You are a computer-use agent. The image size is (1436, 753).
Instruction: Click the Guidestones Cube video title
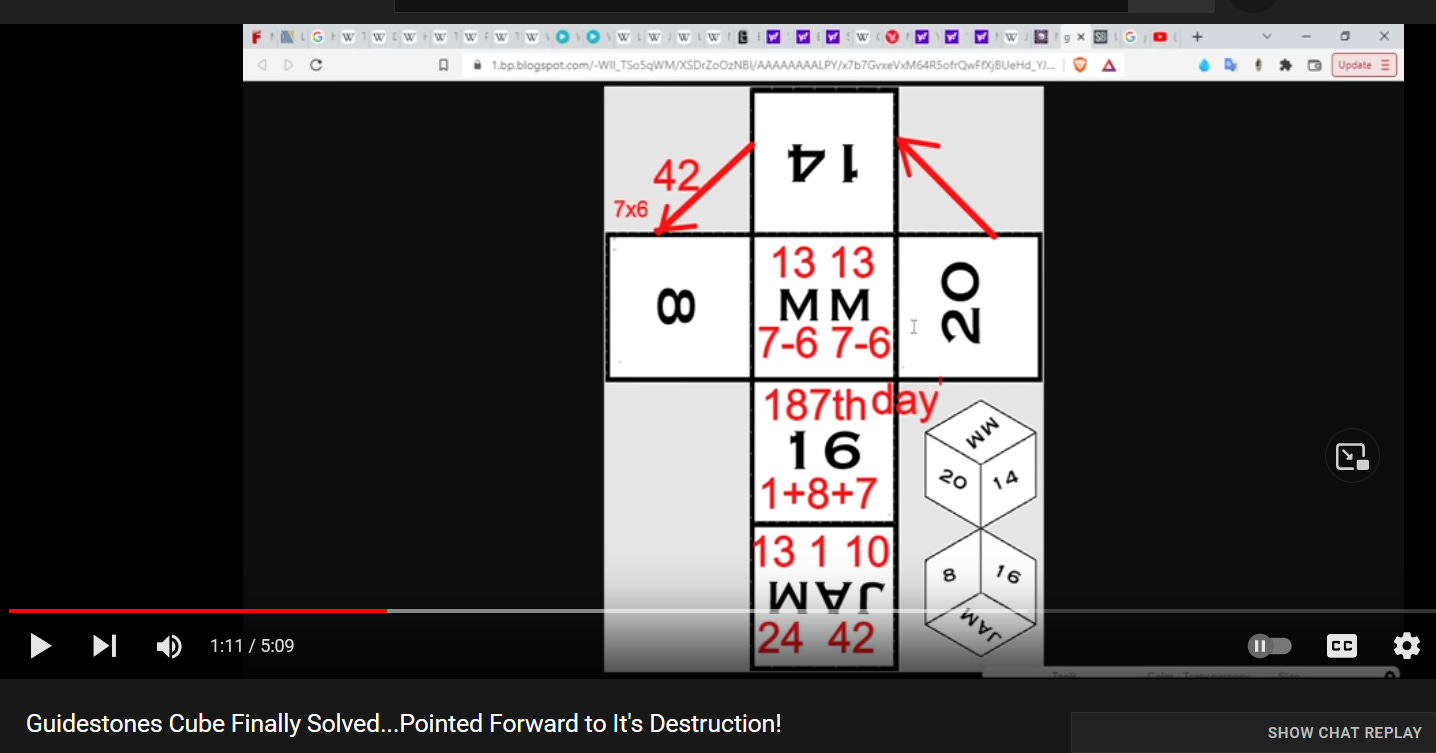[x=404, y=724]
